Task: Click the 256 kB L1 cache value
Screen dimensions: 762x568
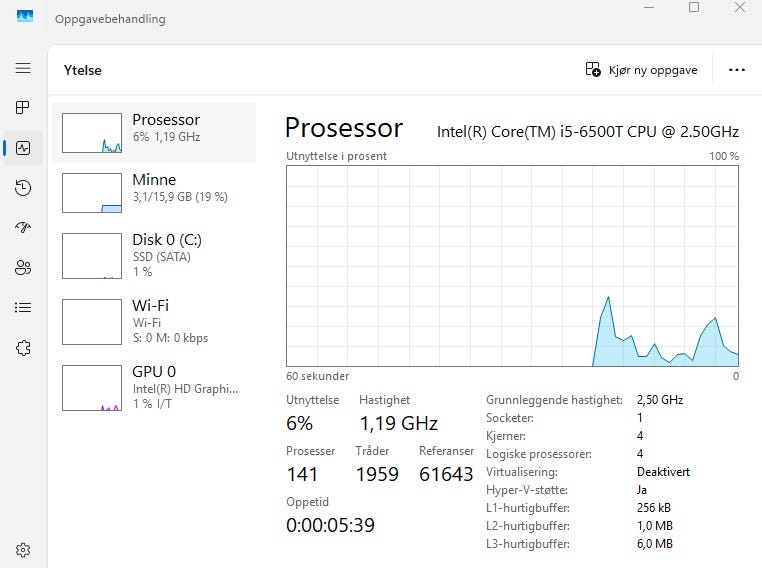Action: click(654, 508)
